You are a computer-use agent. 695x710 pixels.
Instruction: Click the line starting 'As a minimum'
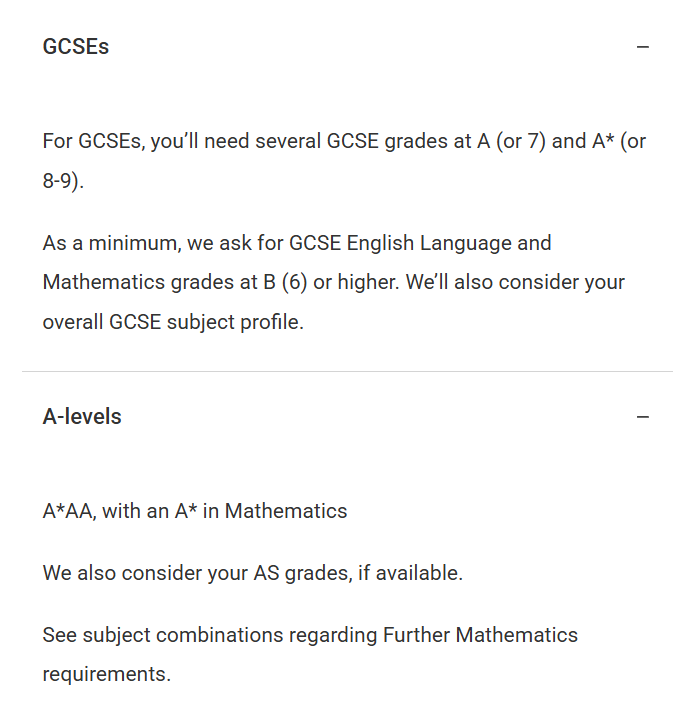click(x=297, y=243)
